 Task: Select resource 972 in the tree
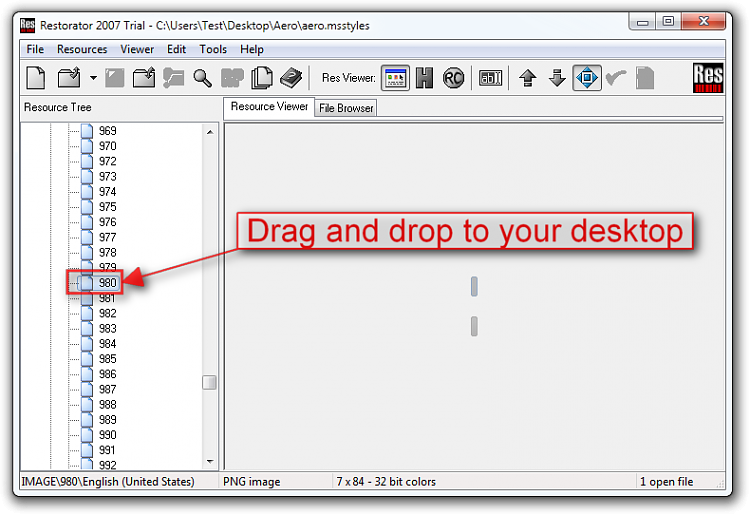[108, 161]
